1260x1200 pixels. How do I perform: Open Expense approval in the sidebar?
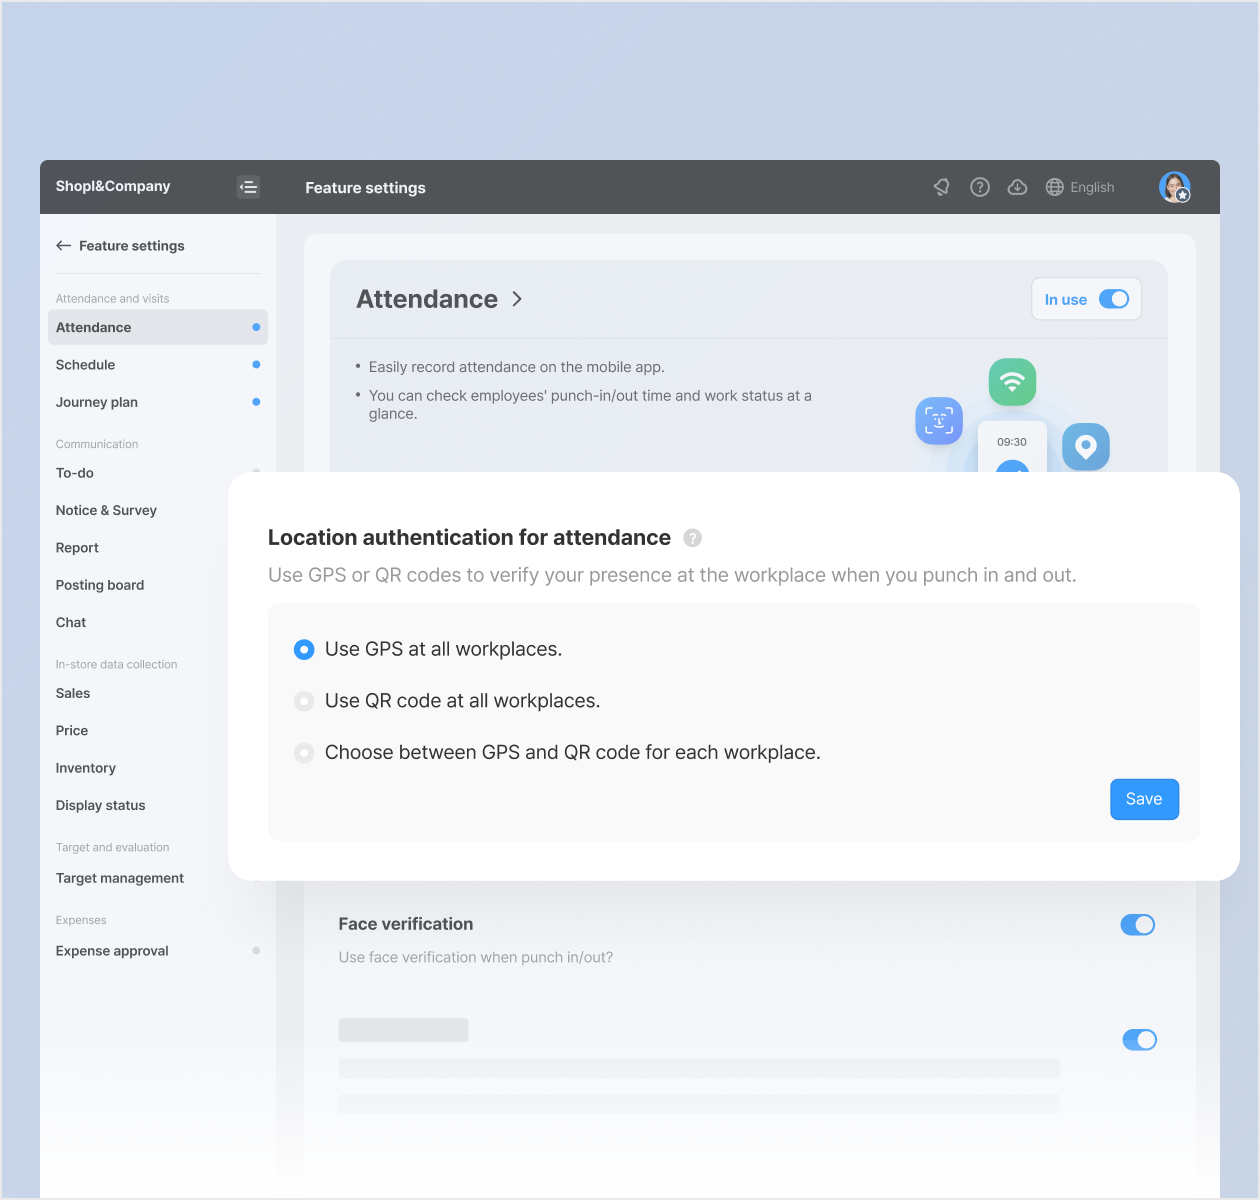point(112,951)
